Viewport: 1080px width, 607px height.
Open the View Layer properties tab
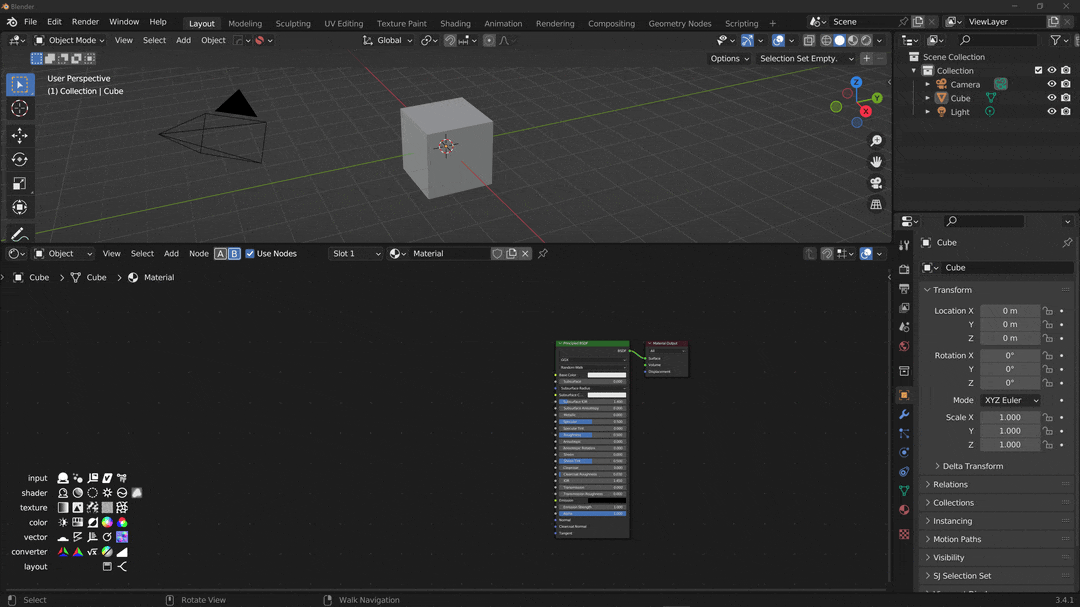pos(904,308)
